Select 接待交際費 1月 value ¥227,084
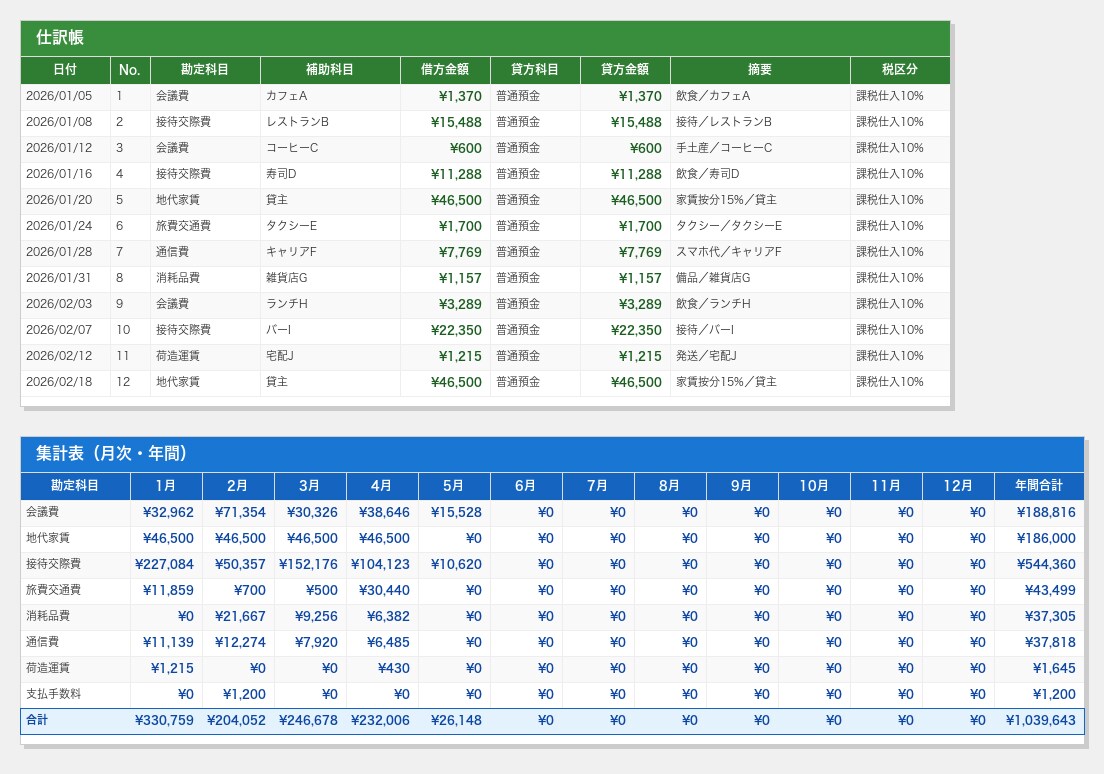The width and height of the screenshot is (1104, 774). point(164,565)
